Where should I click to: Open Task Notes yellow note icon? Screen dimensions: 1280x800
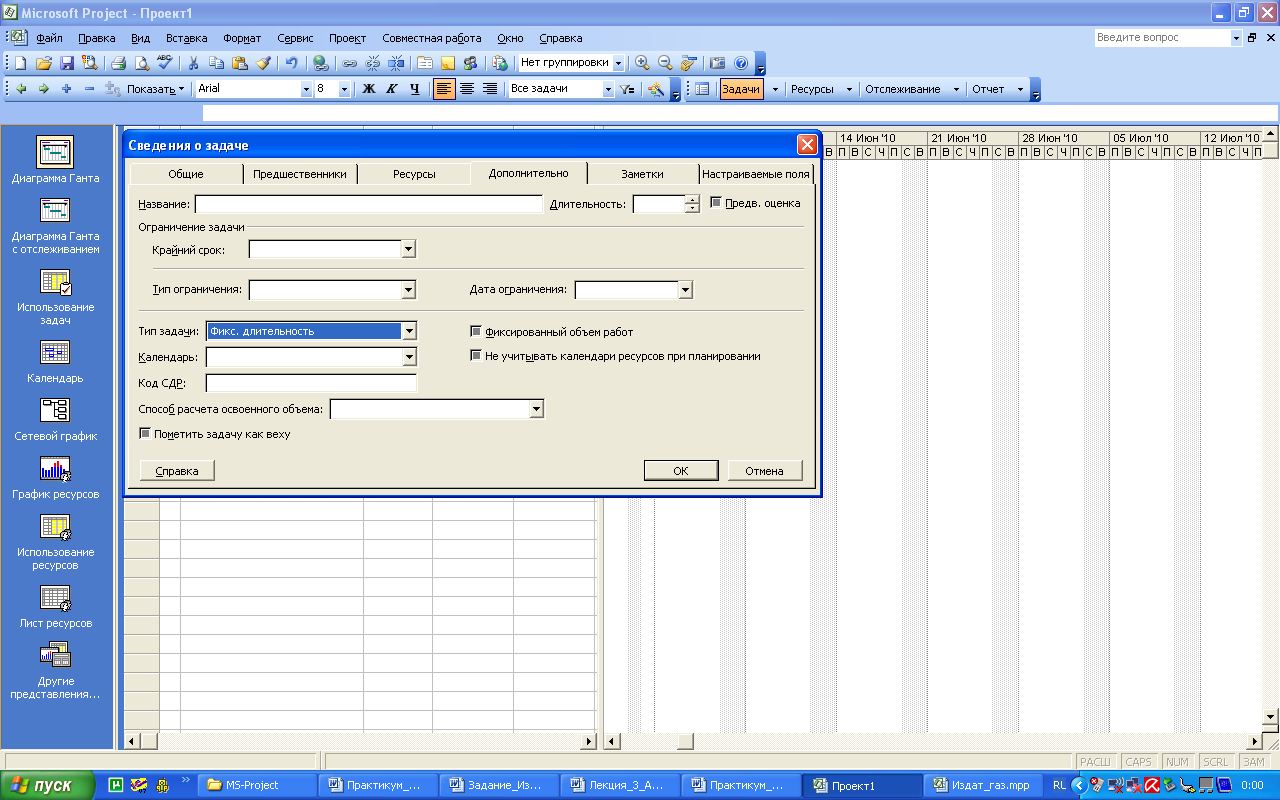(x=448, y=62)
